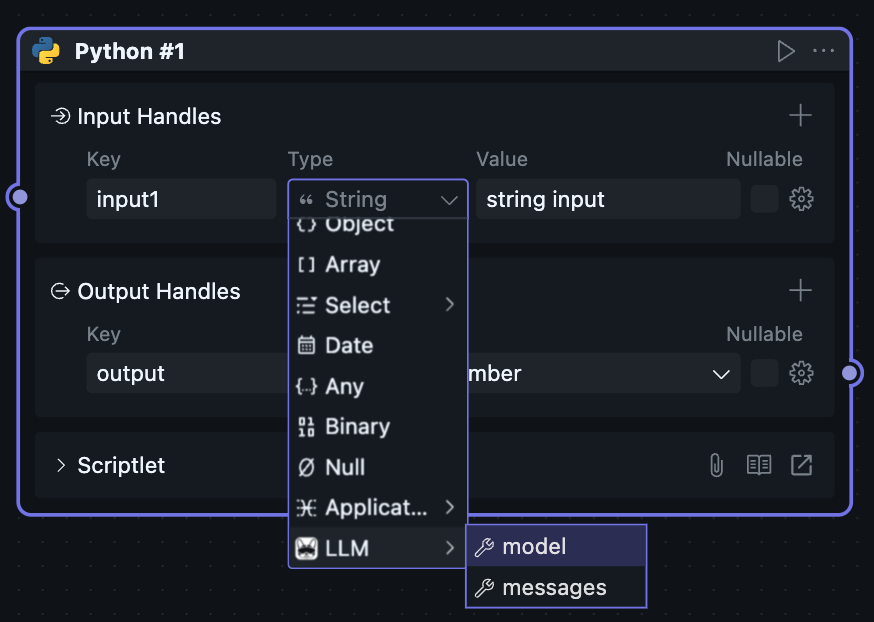Open settings gear for output handle

click(x=801, y=373)
